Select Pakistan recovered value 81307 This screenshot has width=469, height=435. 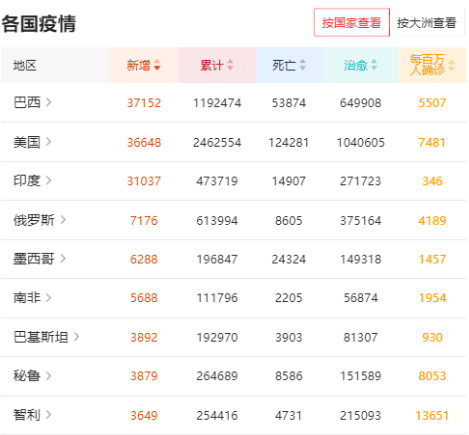click(361, 337)
